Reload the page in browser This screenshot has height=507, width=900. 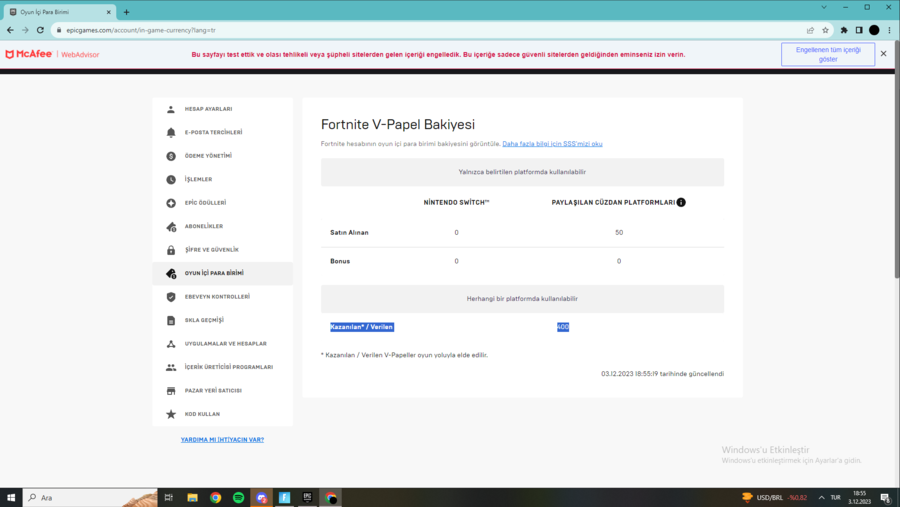[x=40, y=30]
